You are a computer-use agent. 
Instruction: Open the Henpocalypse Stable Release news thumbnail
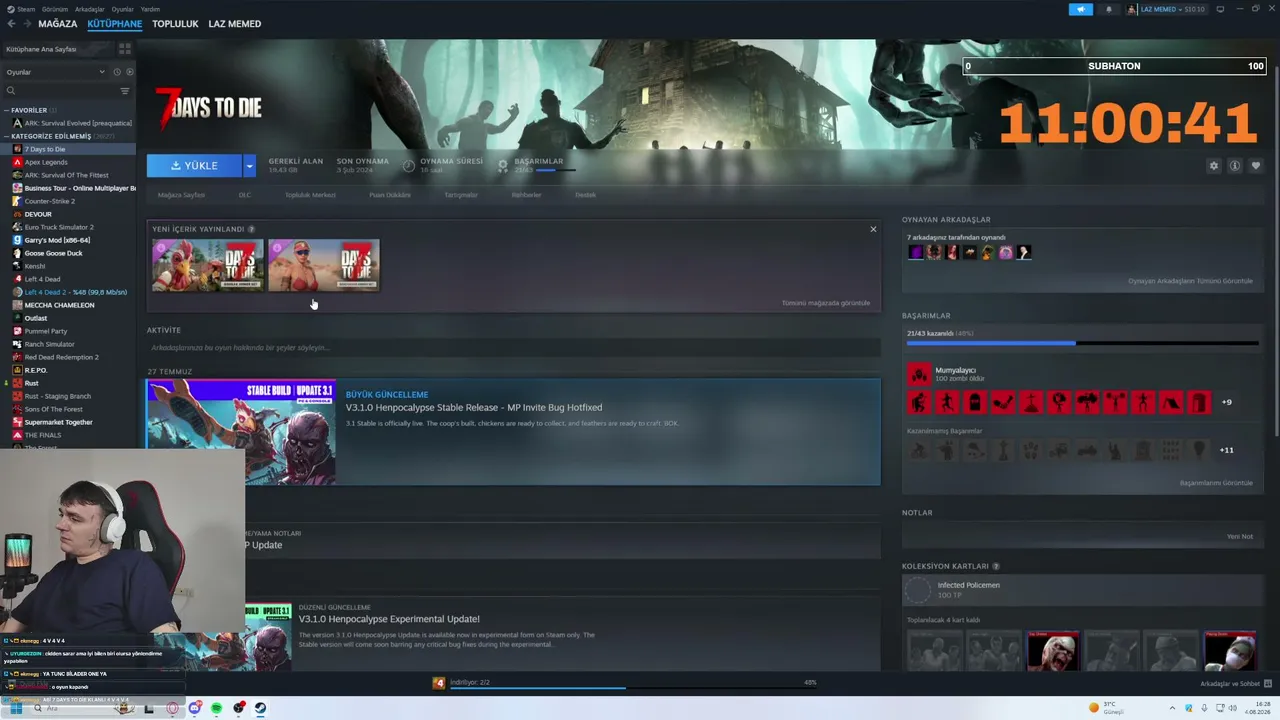pos(241,432)
